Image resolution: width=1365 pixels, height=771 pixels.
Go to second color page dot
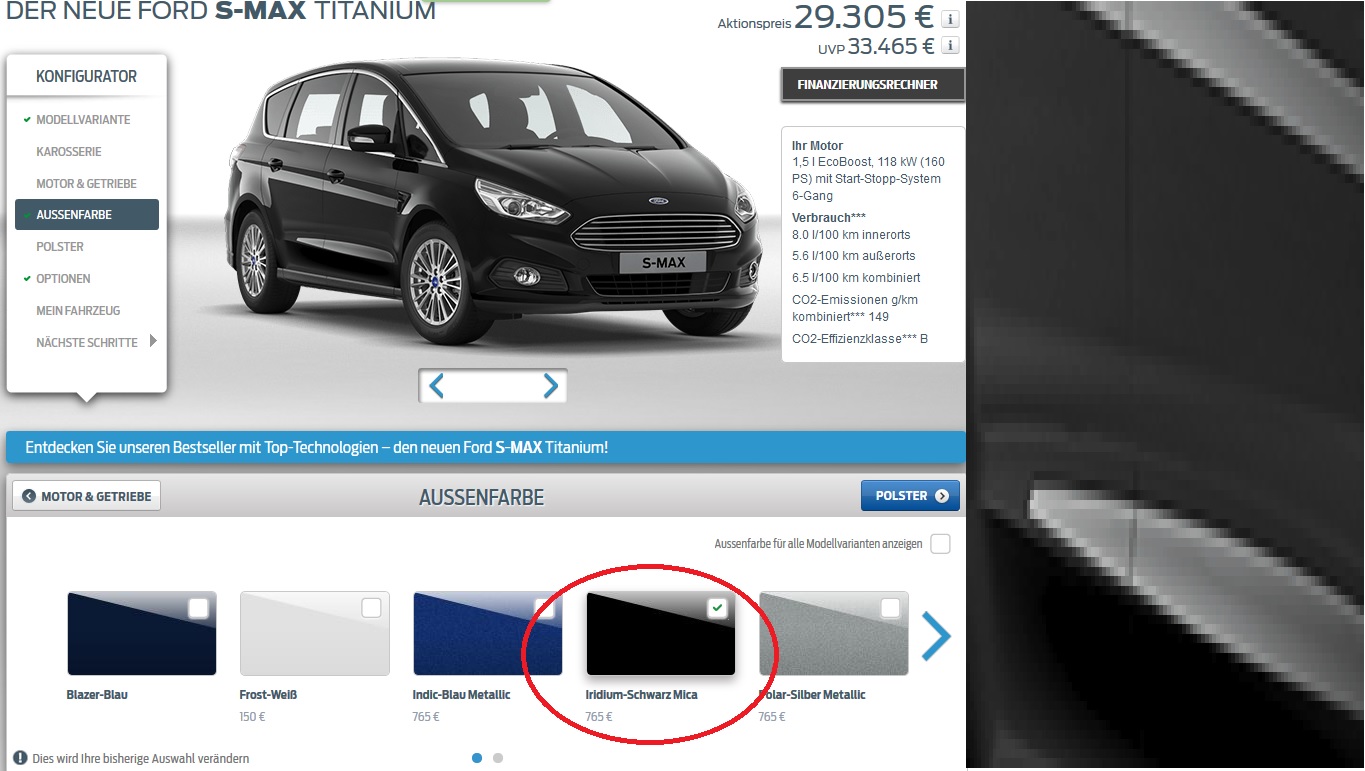[x=498, y=758]
